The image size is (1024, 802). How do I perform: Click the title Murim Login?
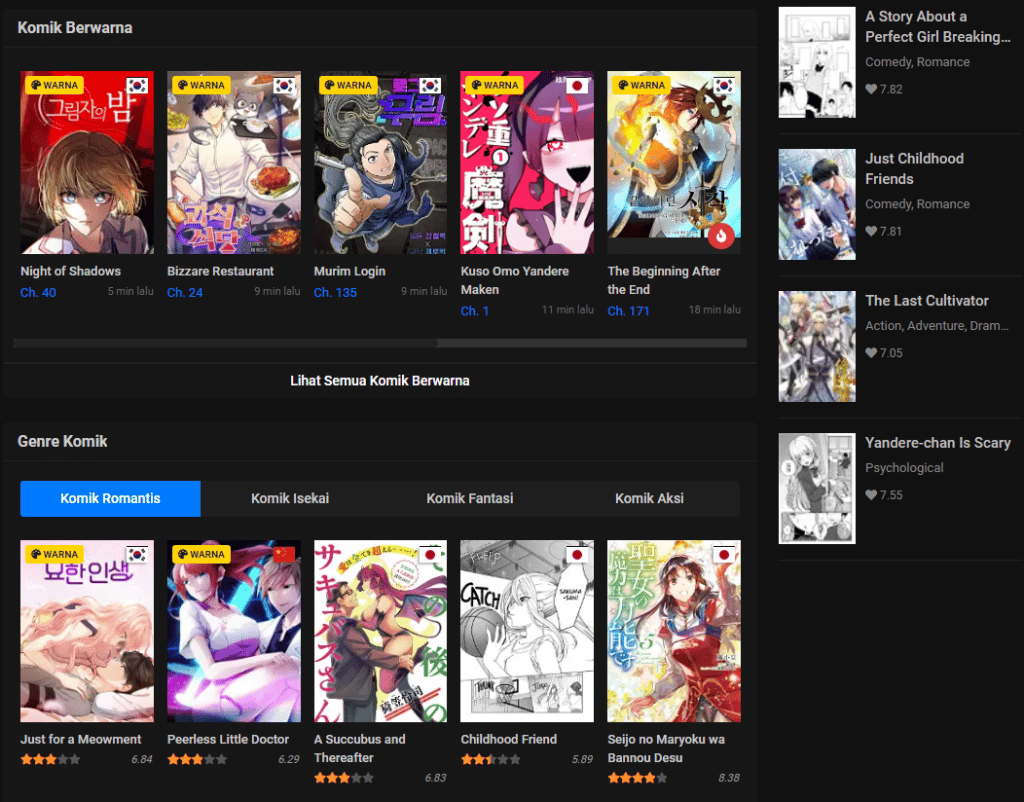[x=349, y=271]
